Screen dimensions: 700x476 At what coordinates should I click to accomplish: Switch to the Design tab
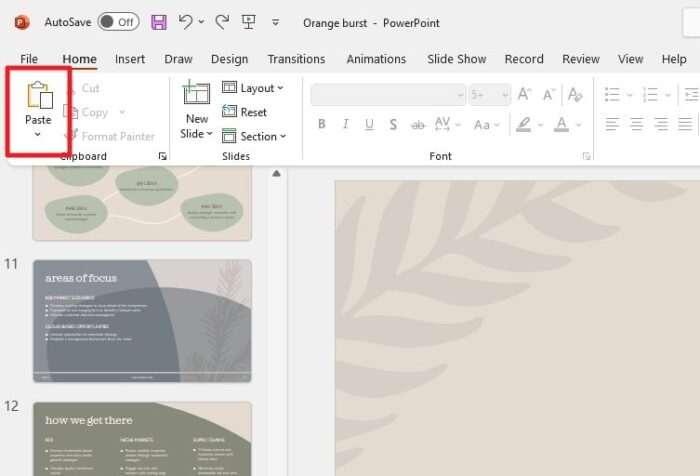(229, 59)
